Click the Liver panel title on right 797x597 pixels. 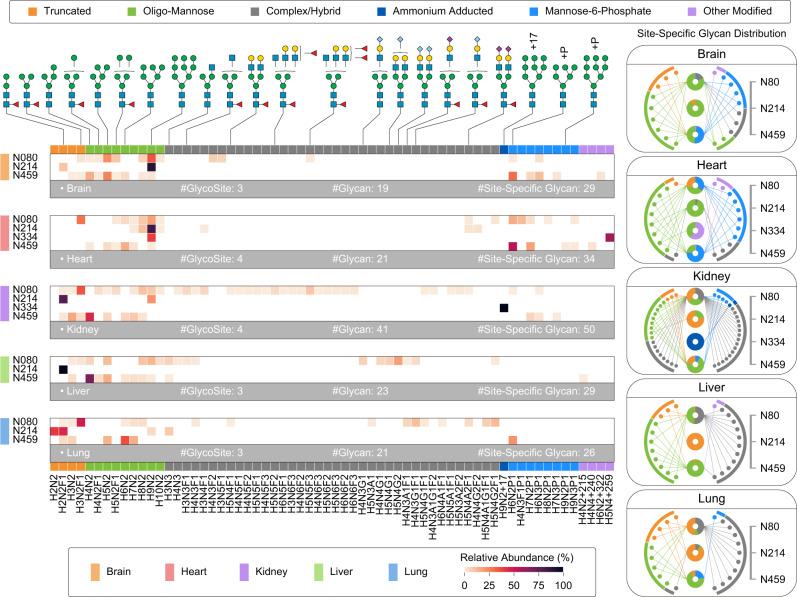(x=711, y=388)
